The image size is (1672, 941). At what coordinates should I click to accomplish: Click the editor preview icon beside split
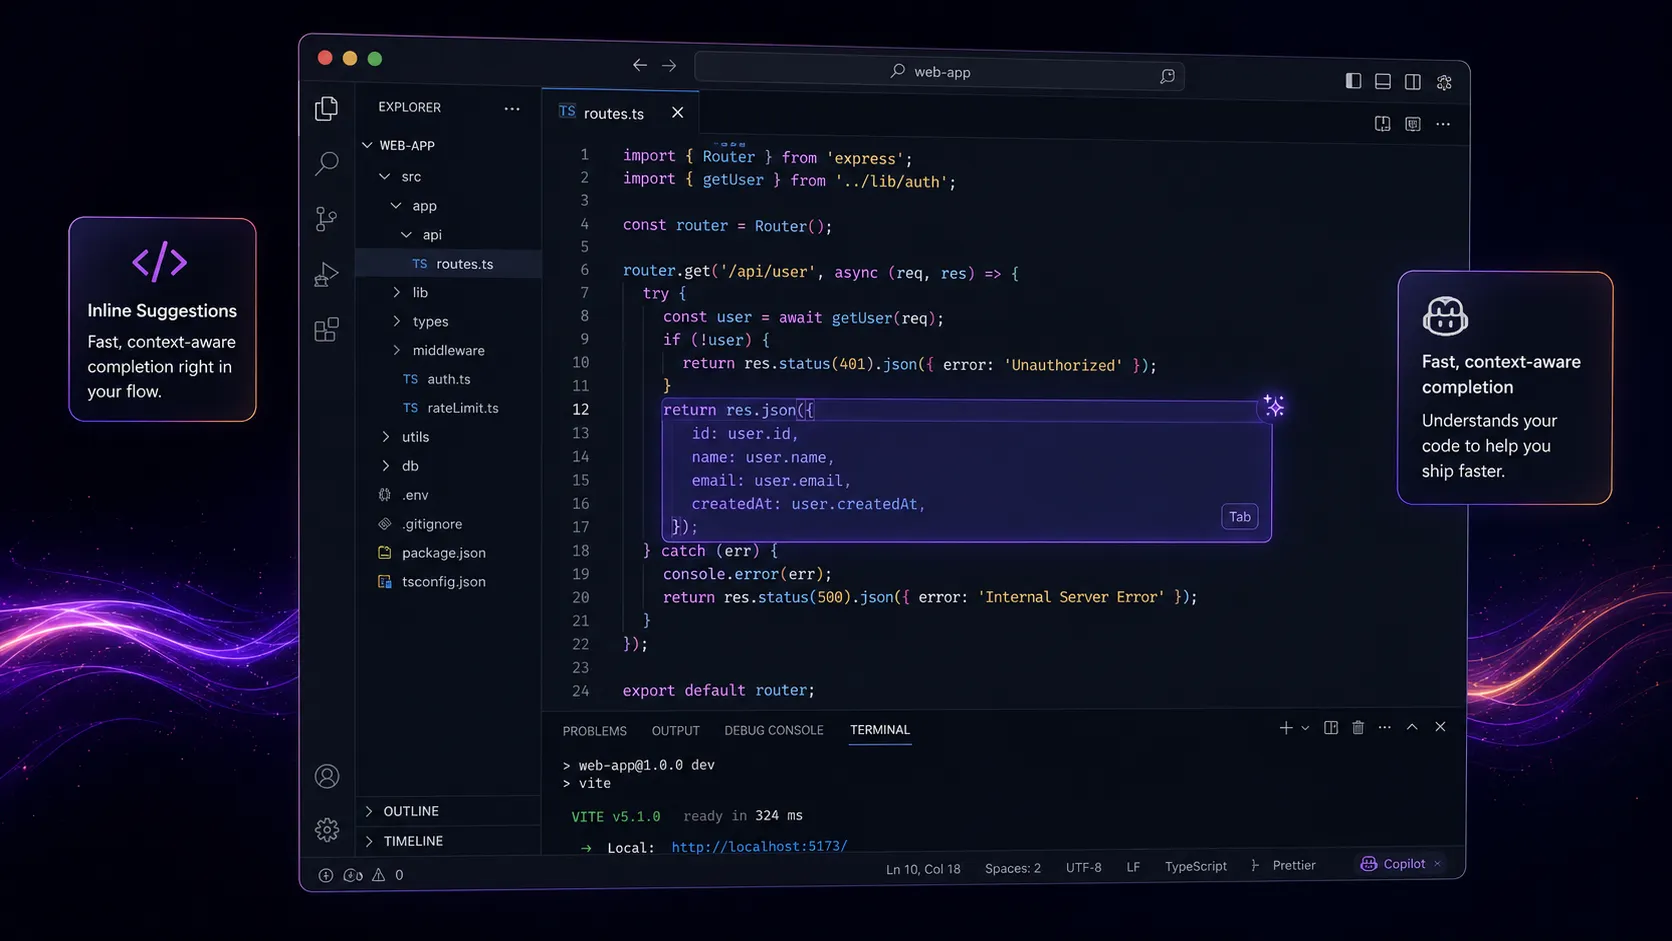(1413, 124)
